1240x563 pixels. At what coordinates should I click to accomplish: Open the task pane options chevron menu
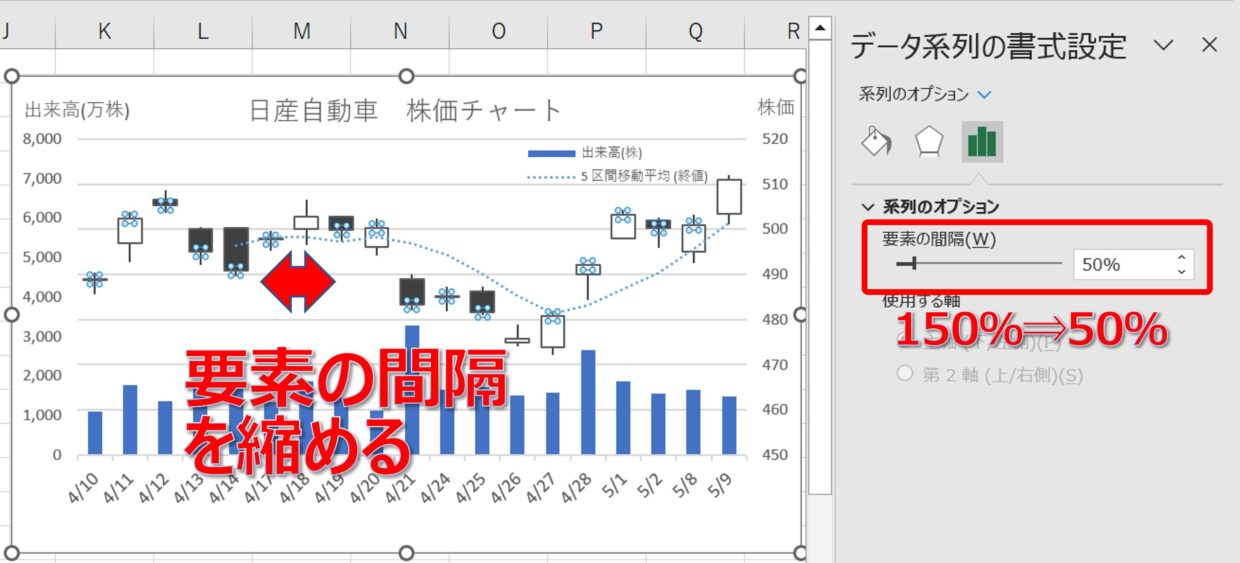[1163, 45]
